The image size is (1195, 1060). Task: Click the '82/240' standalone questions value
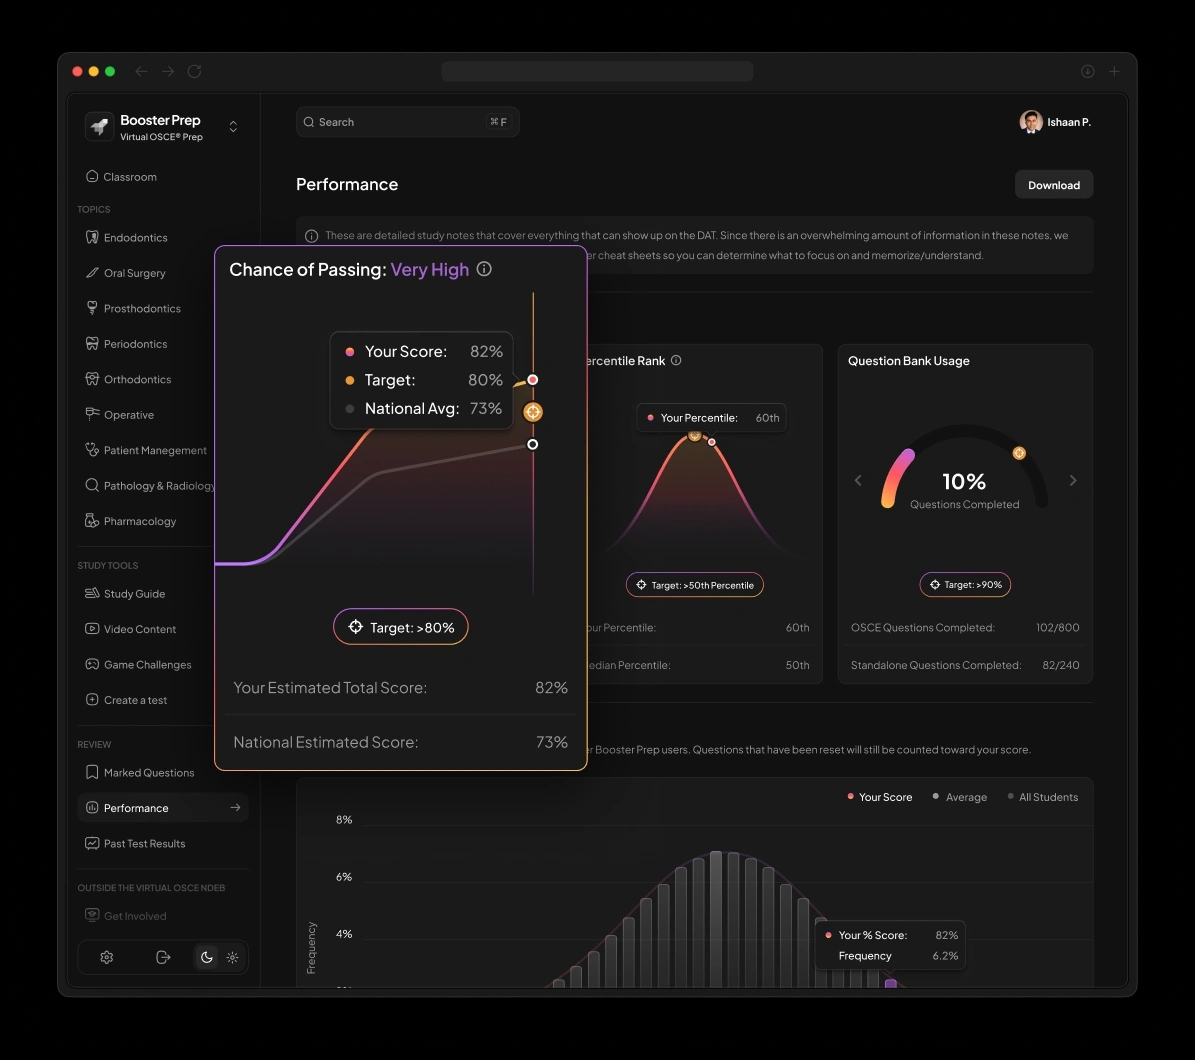[x=1060, y=665]
